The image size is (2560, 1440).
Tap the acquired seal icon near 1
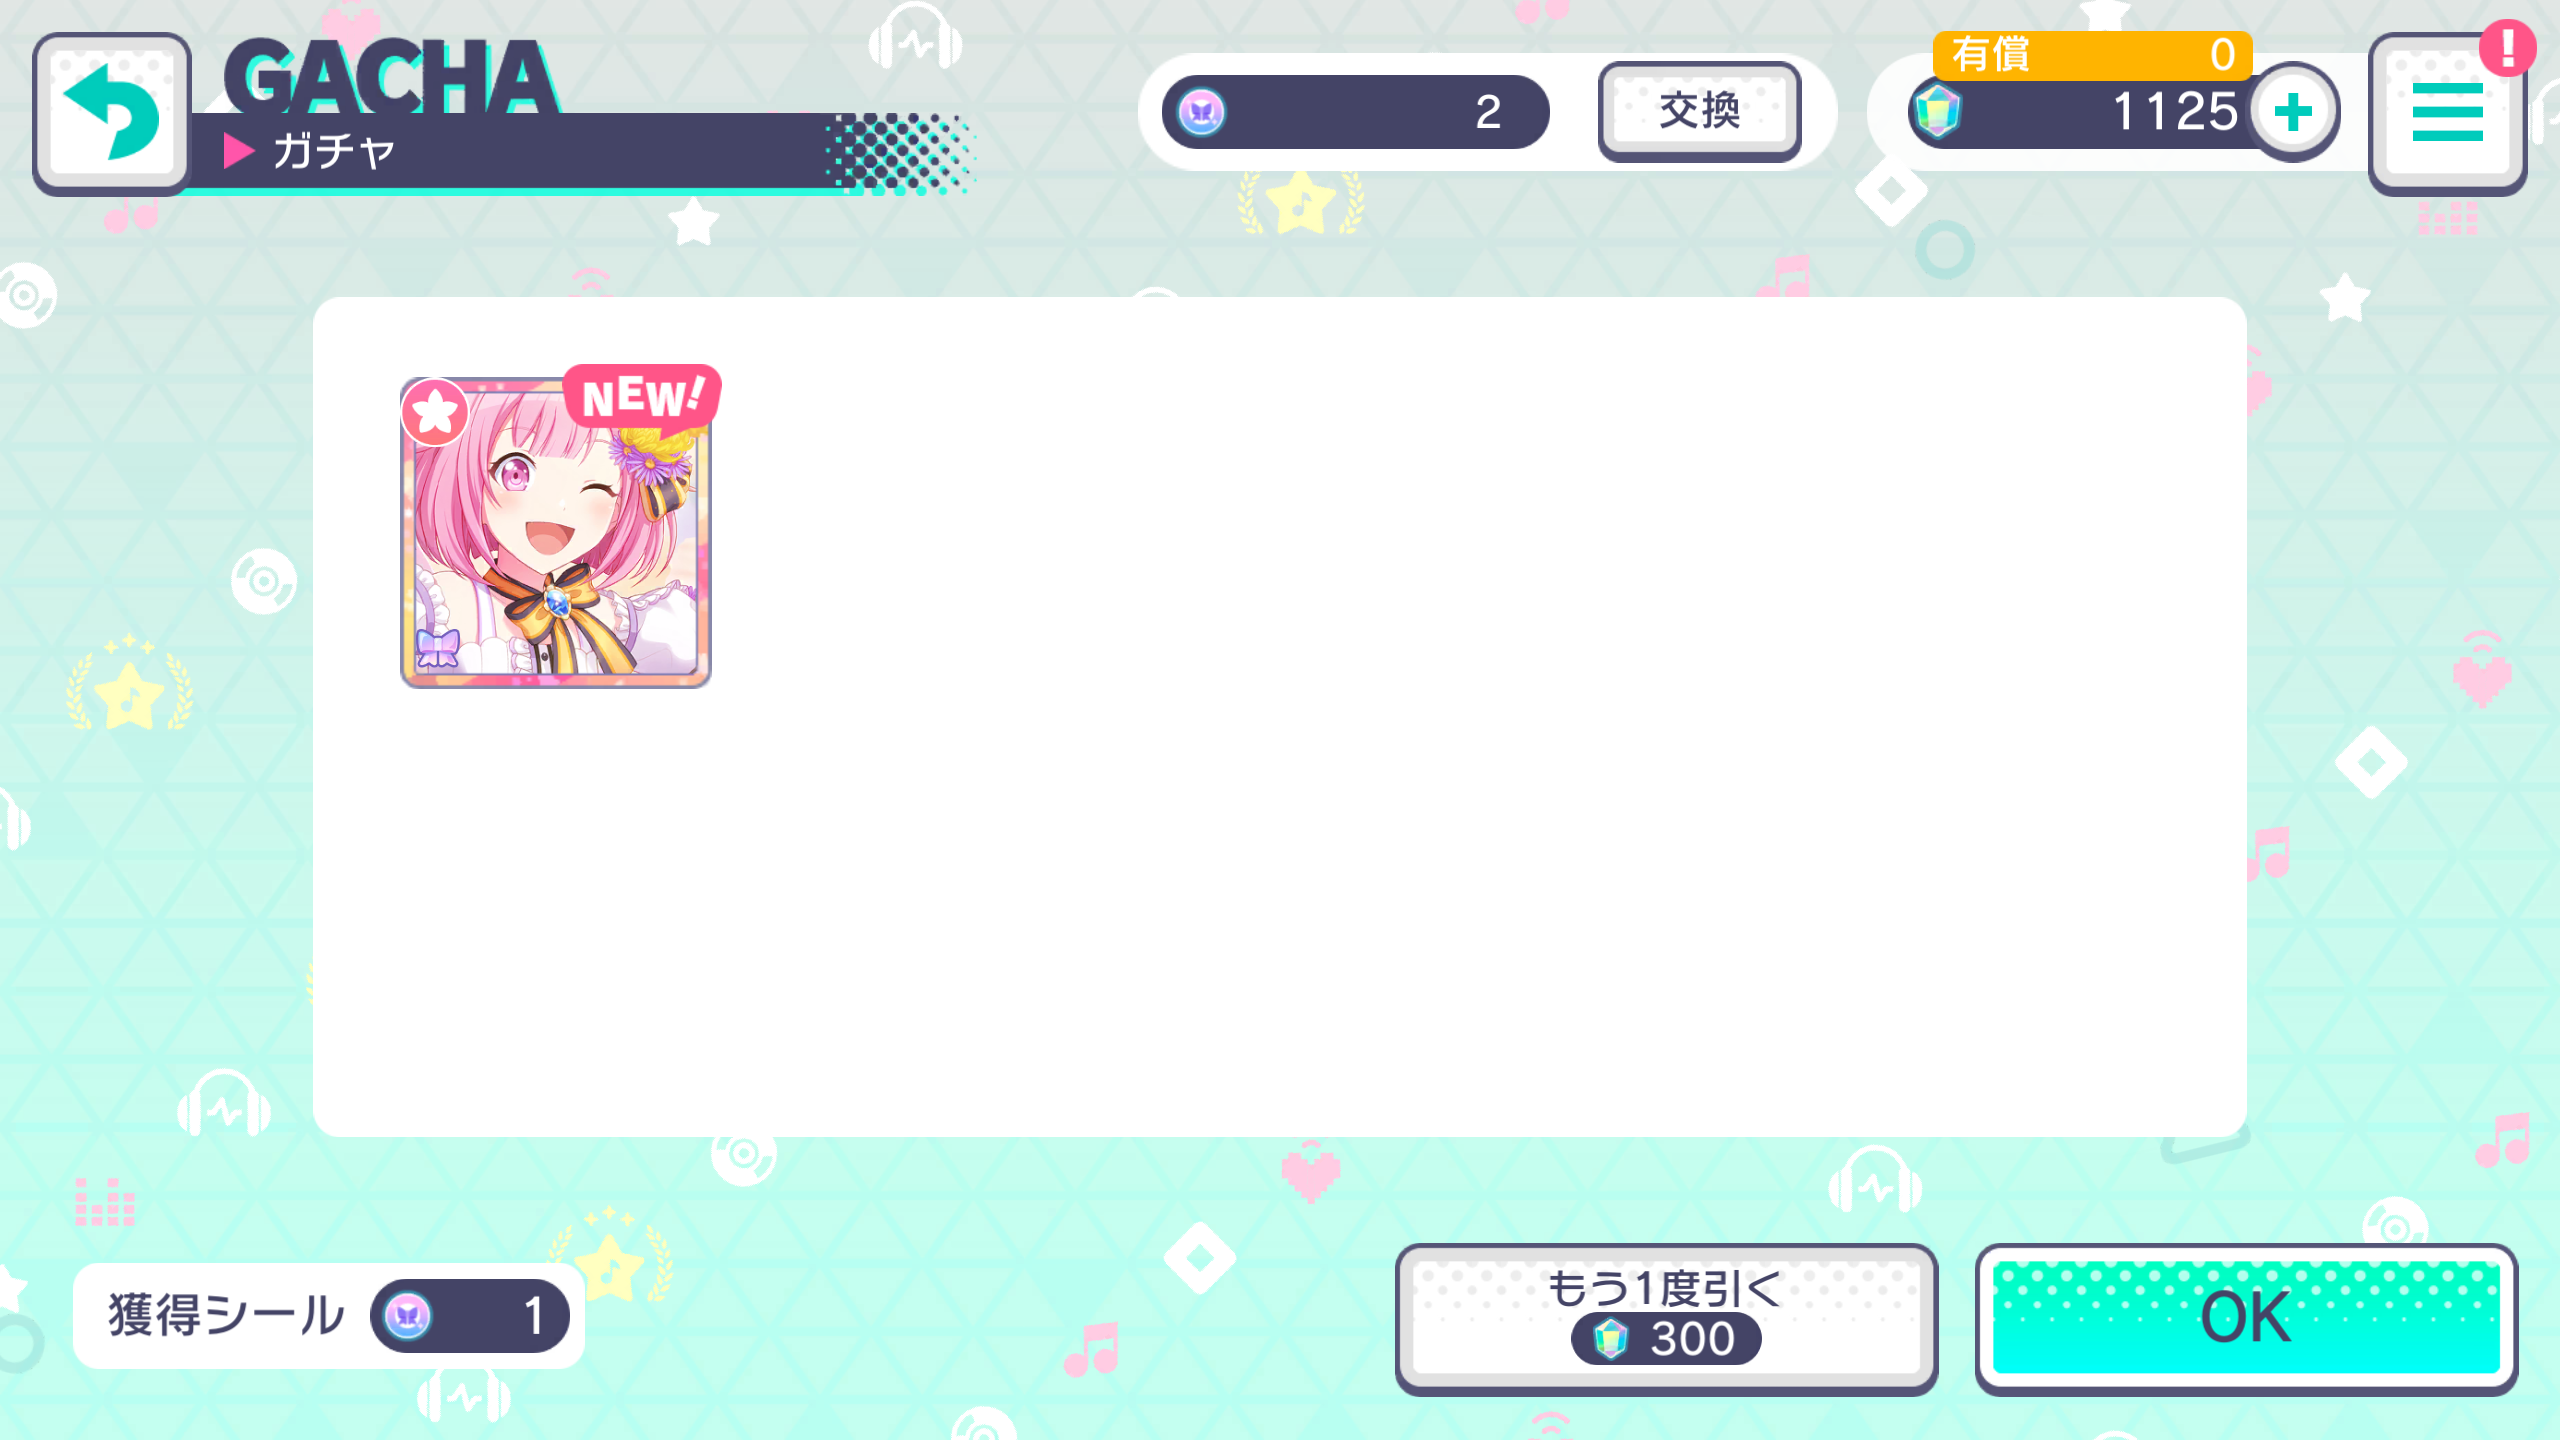coord(408,1315)
